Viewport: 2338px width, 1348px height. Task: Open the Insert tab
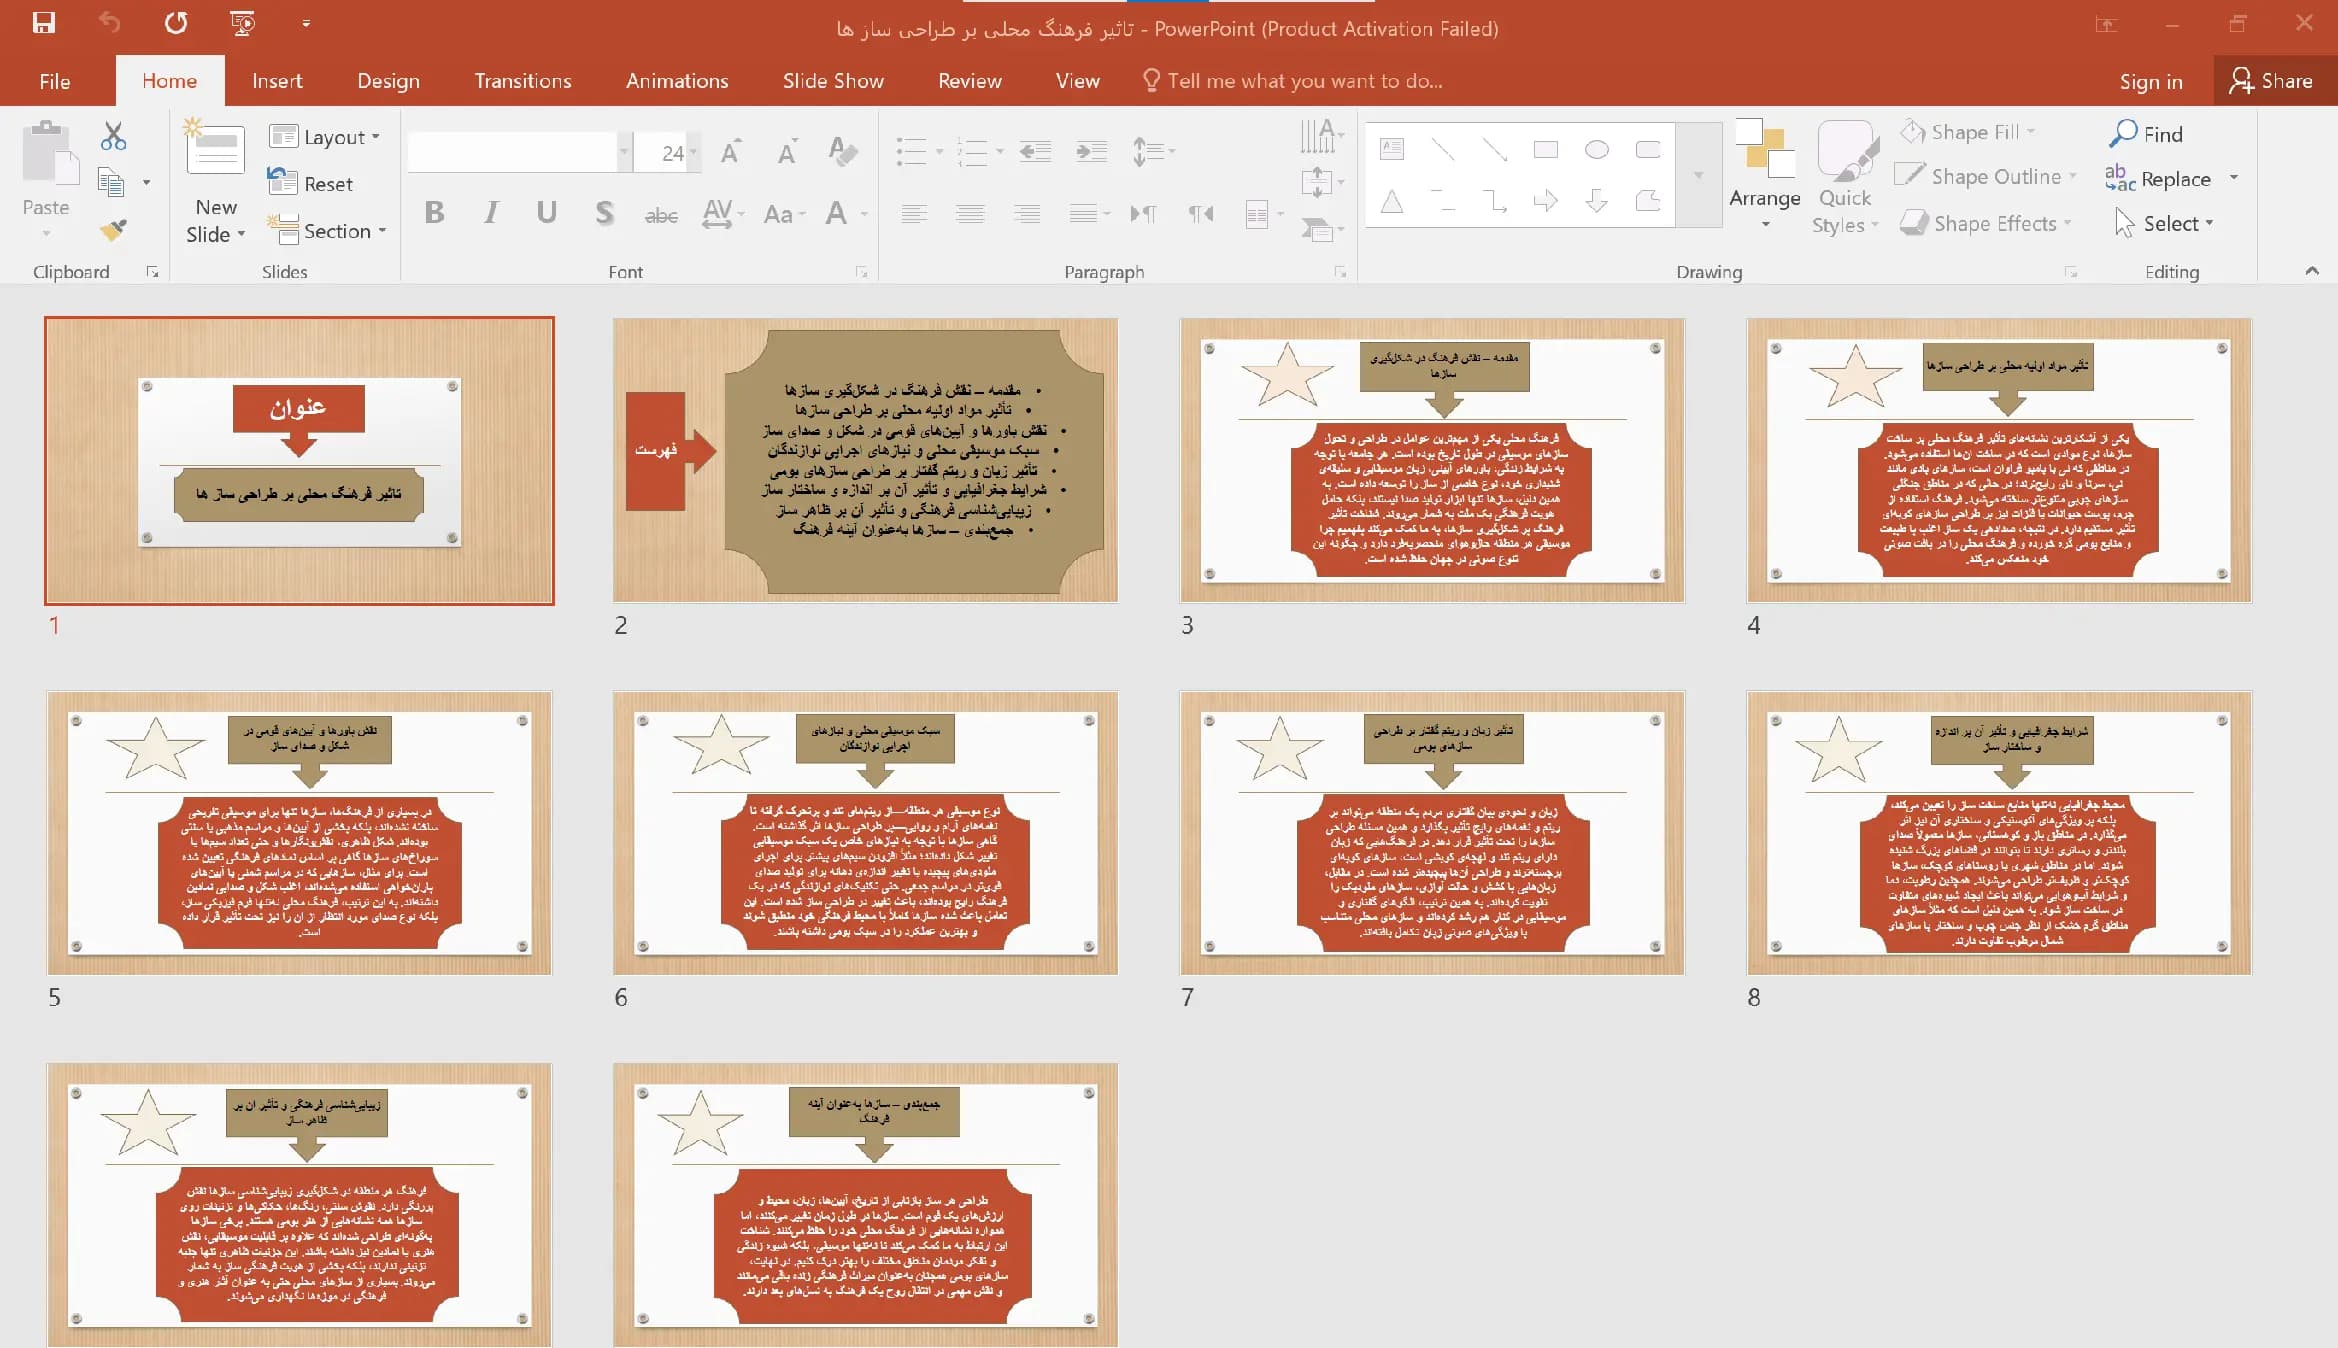[x=277, y=81]
